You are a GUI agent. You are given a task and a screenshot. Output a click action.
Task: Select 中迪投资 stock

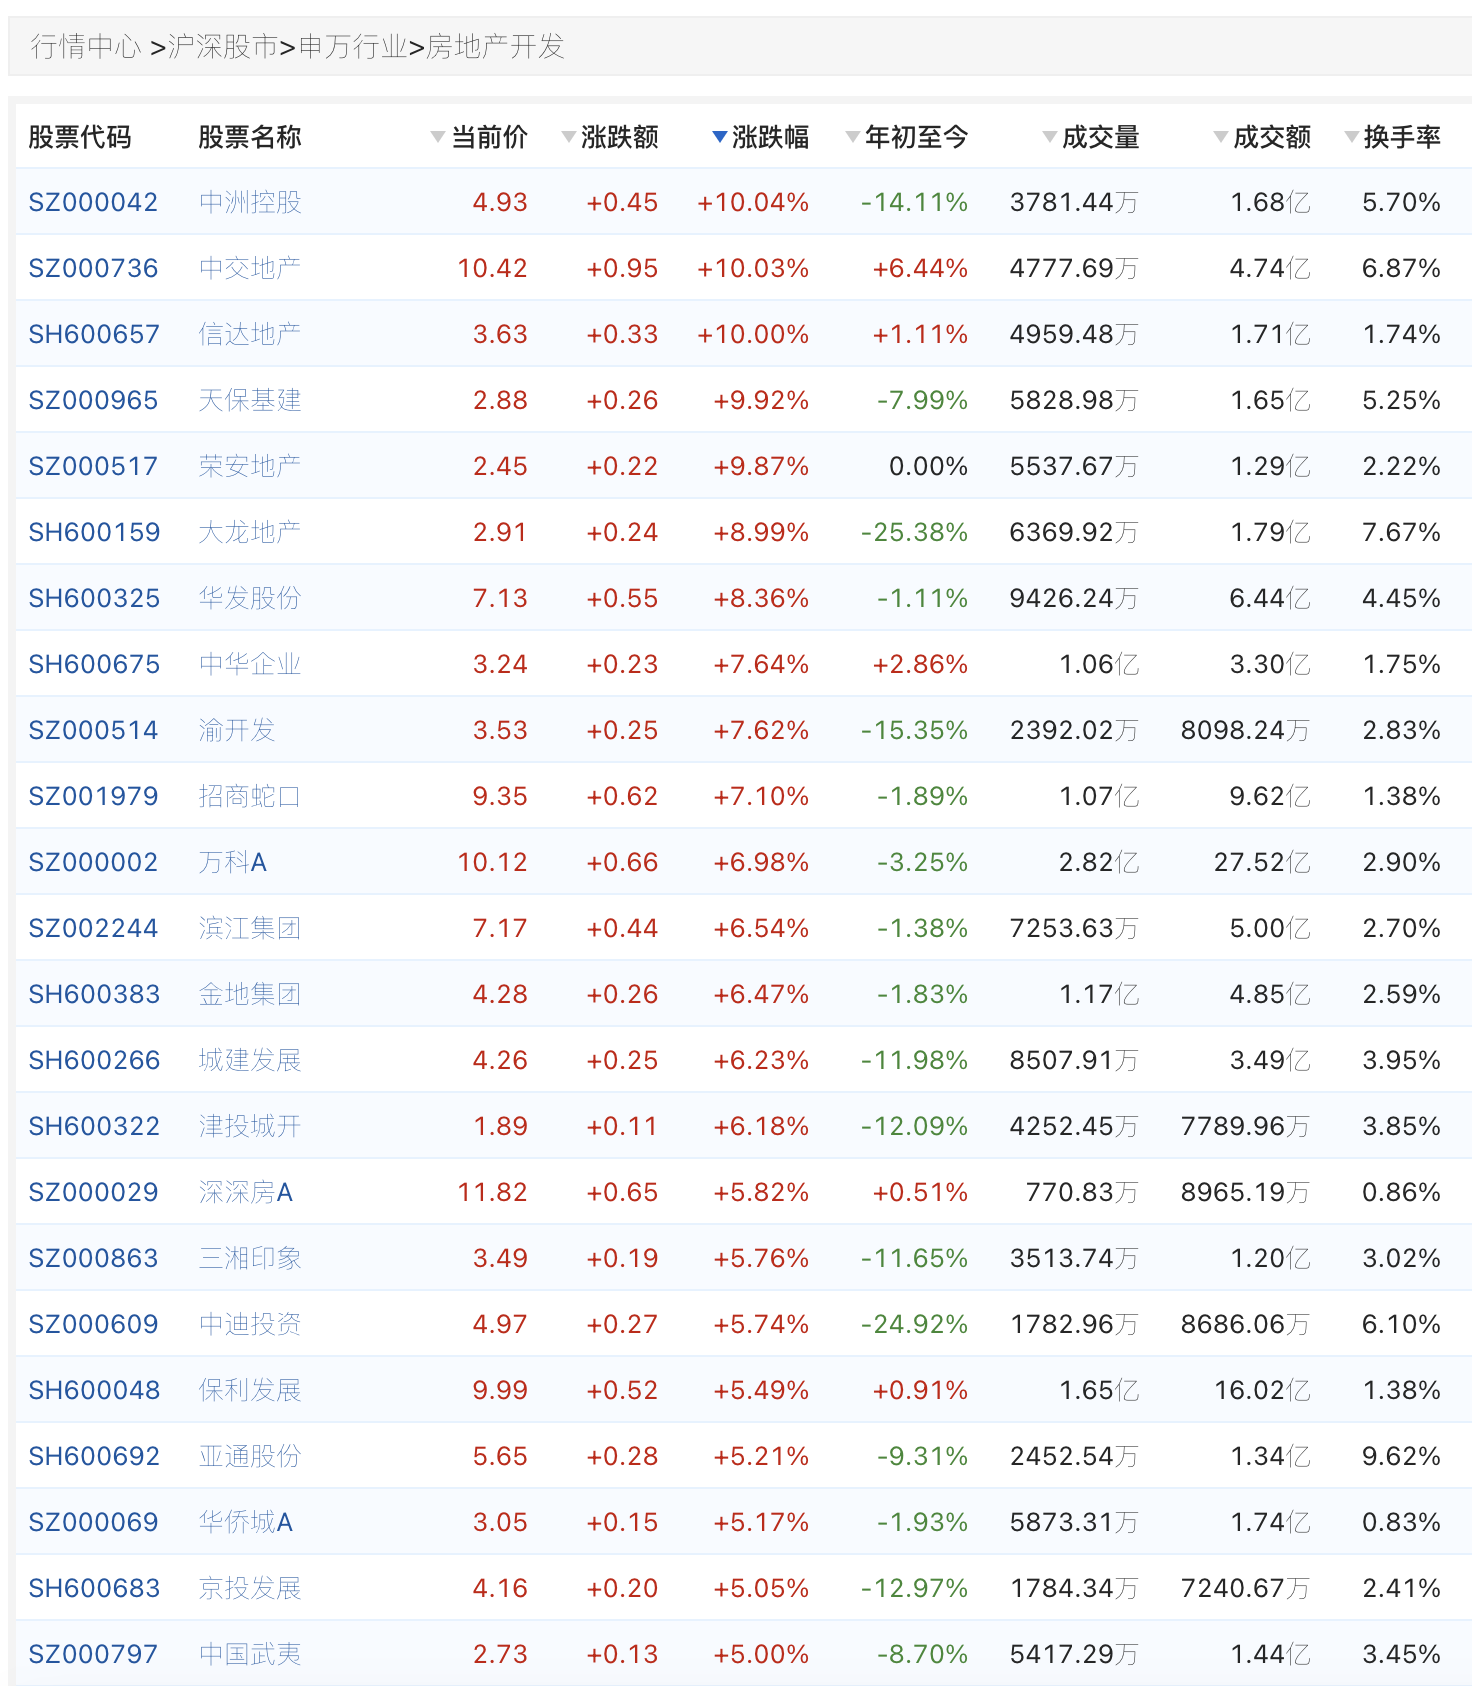pyautogui.click(x=250, y=1324)
